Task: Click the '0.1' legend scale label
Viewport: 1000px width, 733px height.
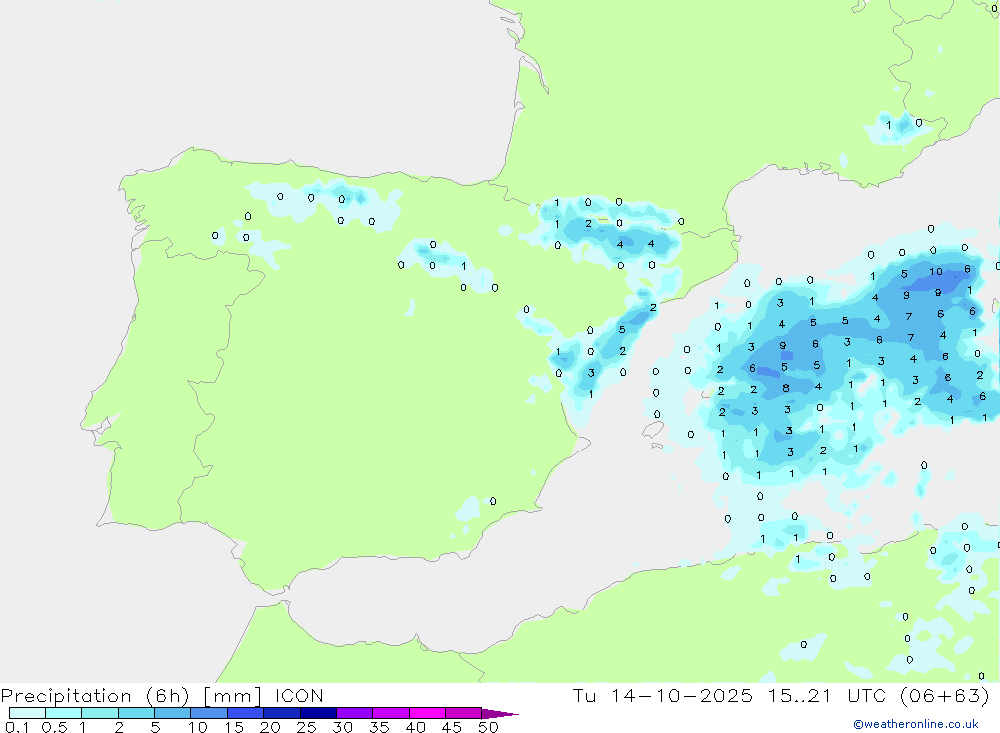Action: pos(17,727)
